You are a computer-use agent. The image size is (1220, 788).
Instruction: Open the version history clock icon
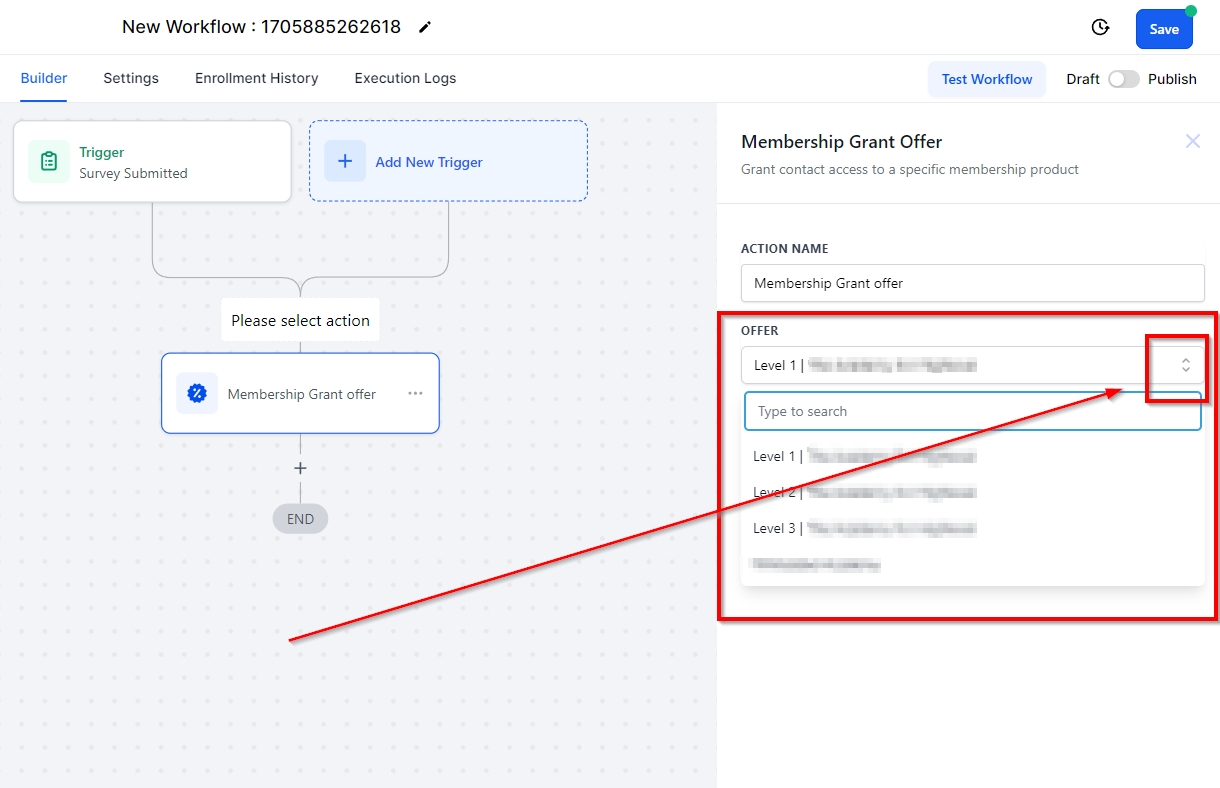coord(1100,28)
